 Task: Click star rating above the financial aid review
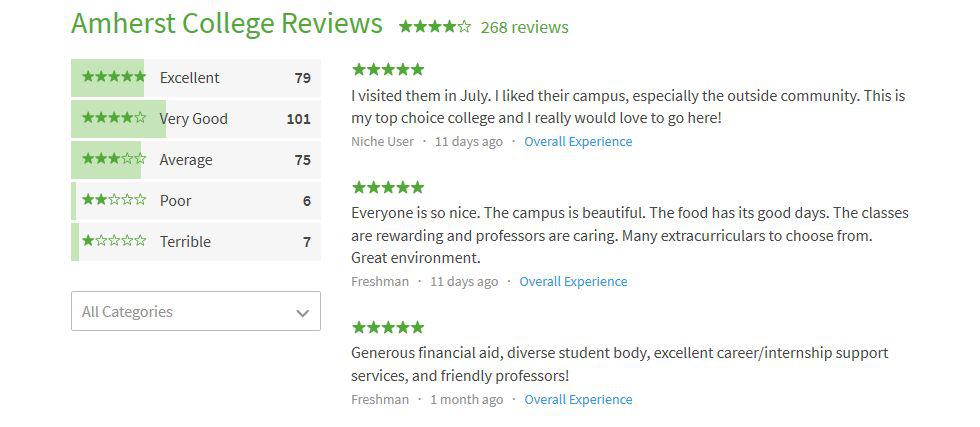pos(388,327)
